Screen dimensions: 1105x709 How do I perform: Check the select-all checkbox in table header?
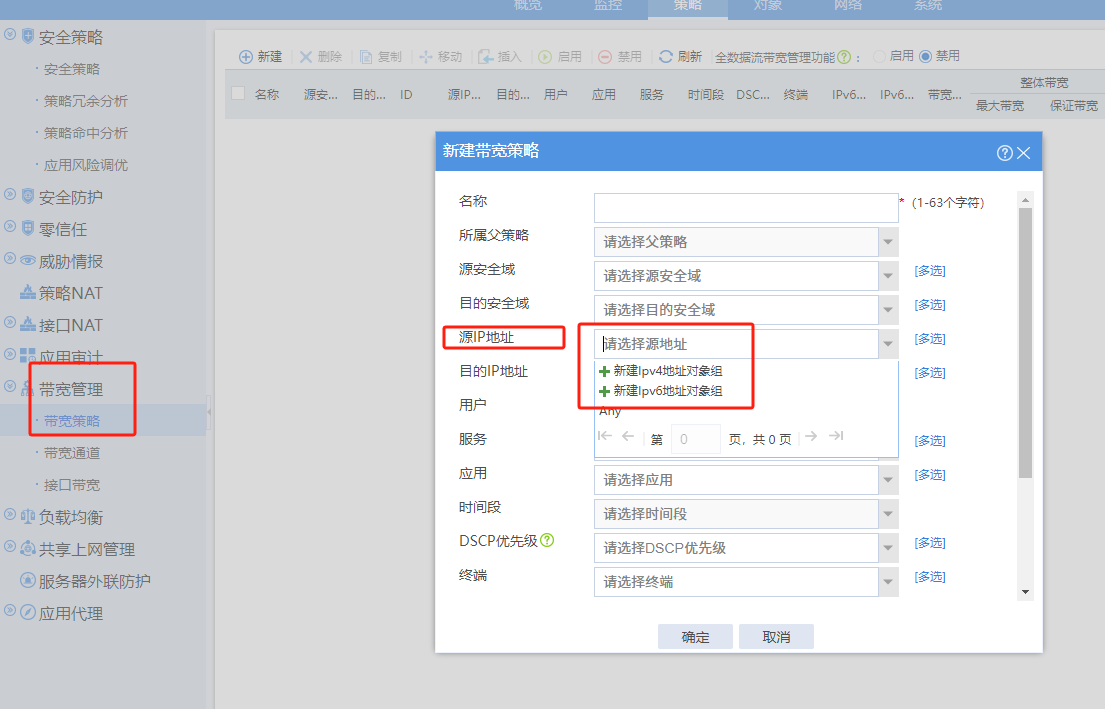tap(238, 94)
